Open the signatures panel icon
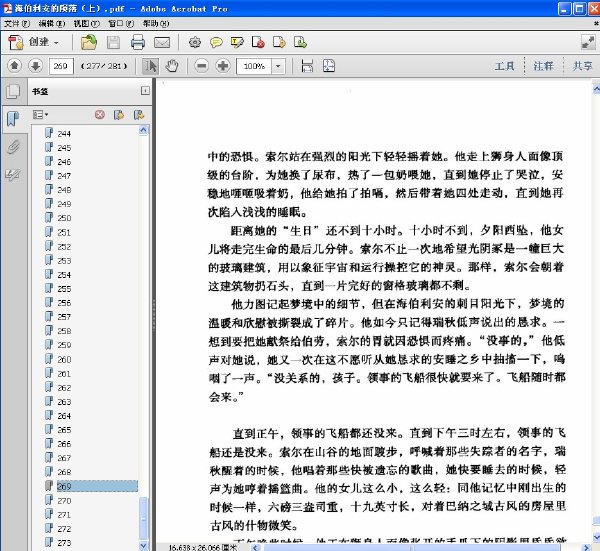The height and width of the screenshot is (551, 600). [13, 175]
